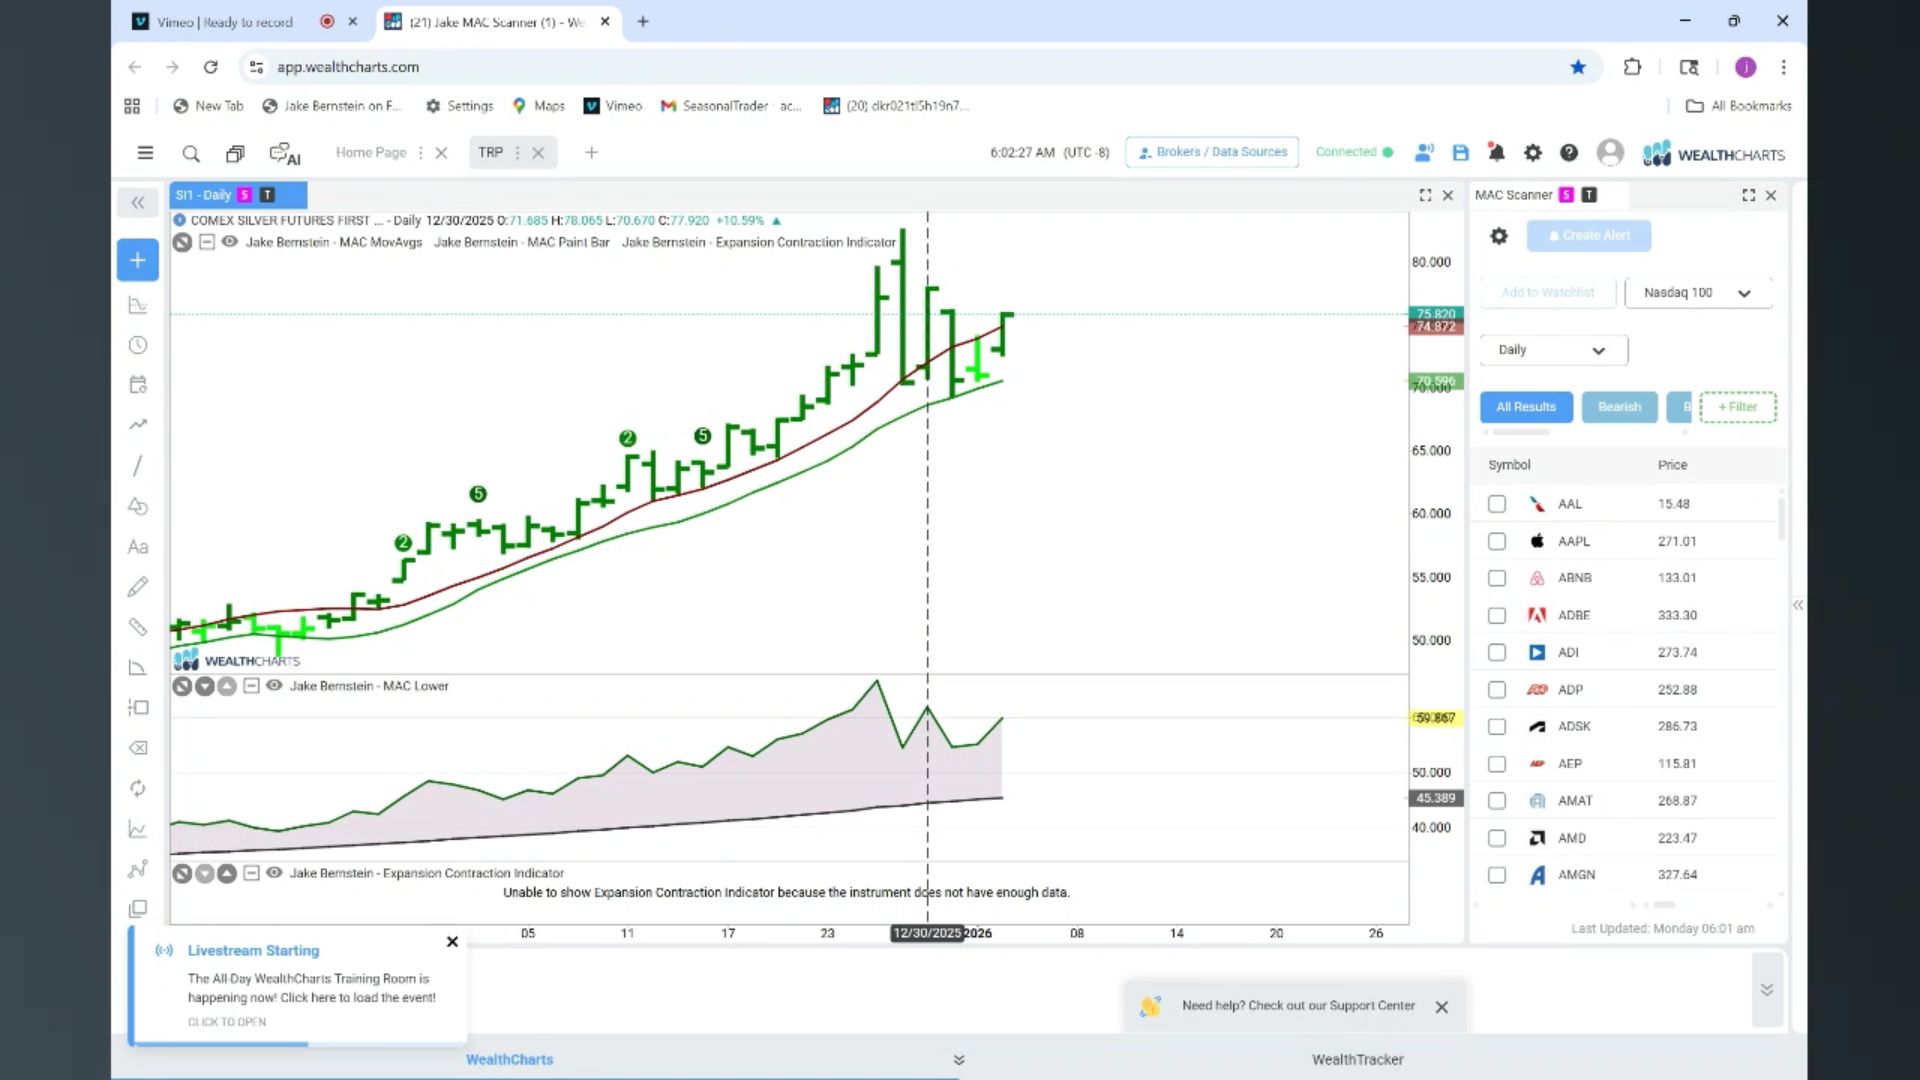1920x1080 pixels.
Task: Toggle visibility of MAC Lower indicator
Action: [273, 686]
